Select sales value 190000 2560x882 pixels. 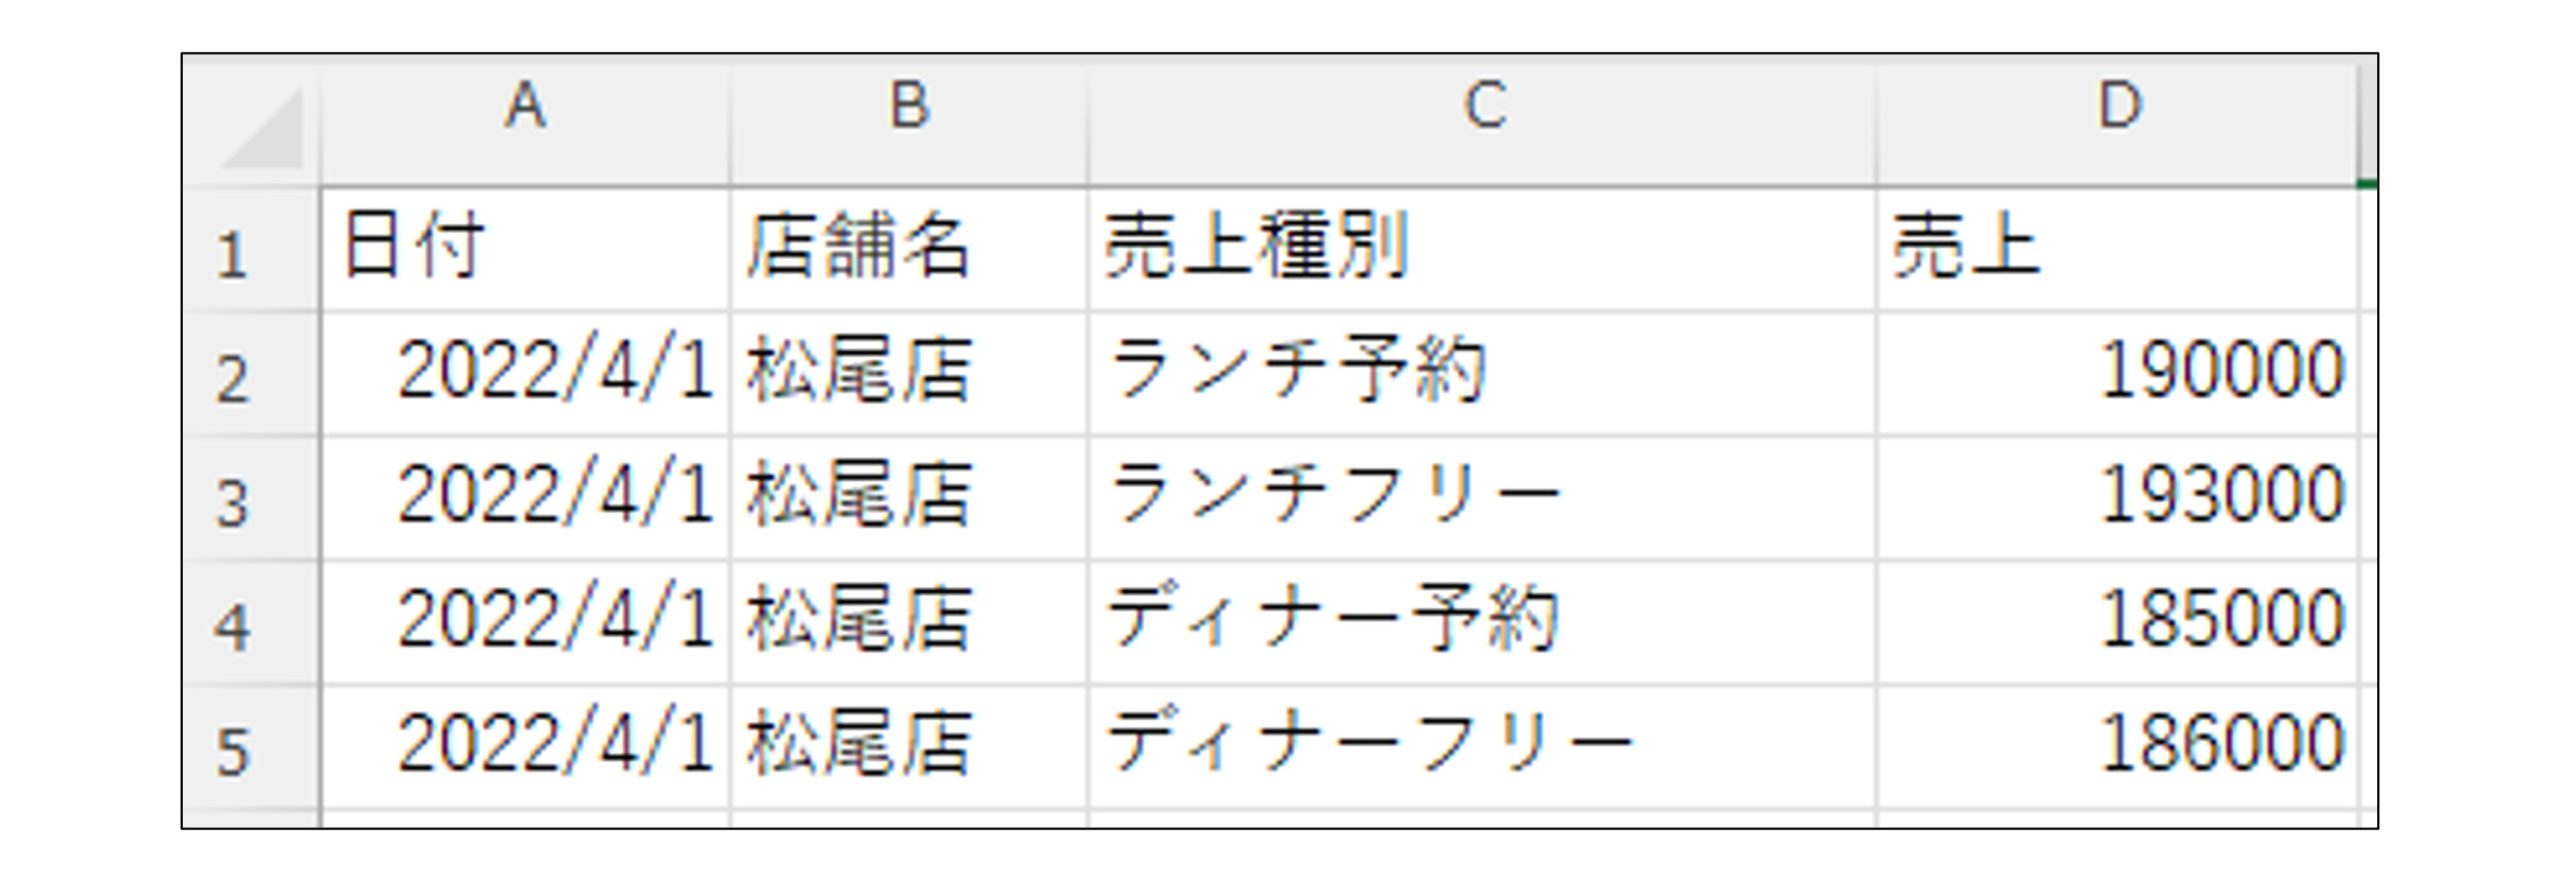point(2117,374)
